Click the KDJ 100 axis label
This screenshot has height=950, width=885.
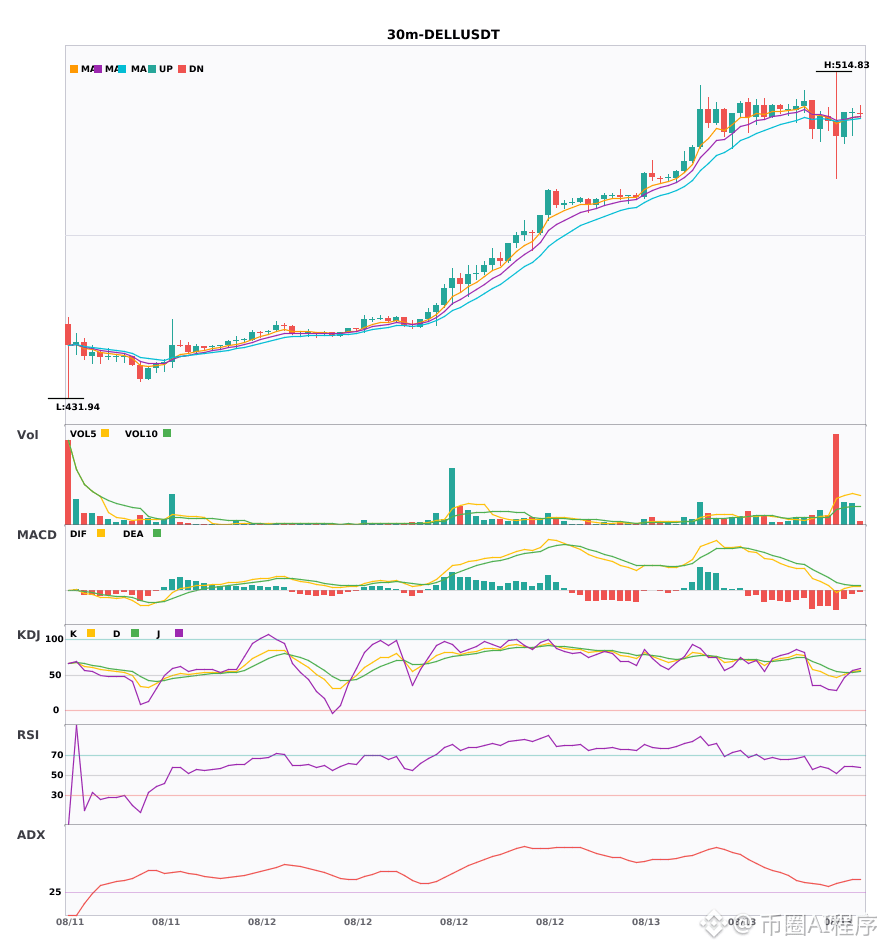pyautogui.click(x=55, y=639)
